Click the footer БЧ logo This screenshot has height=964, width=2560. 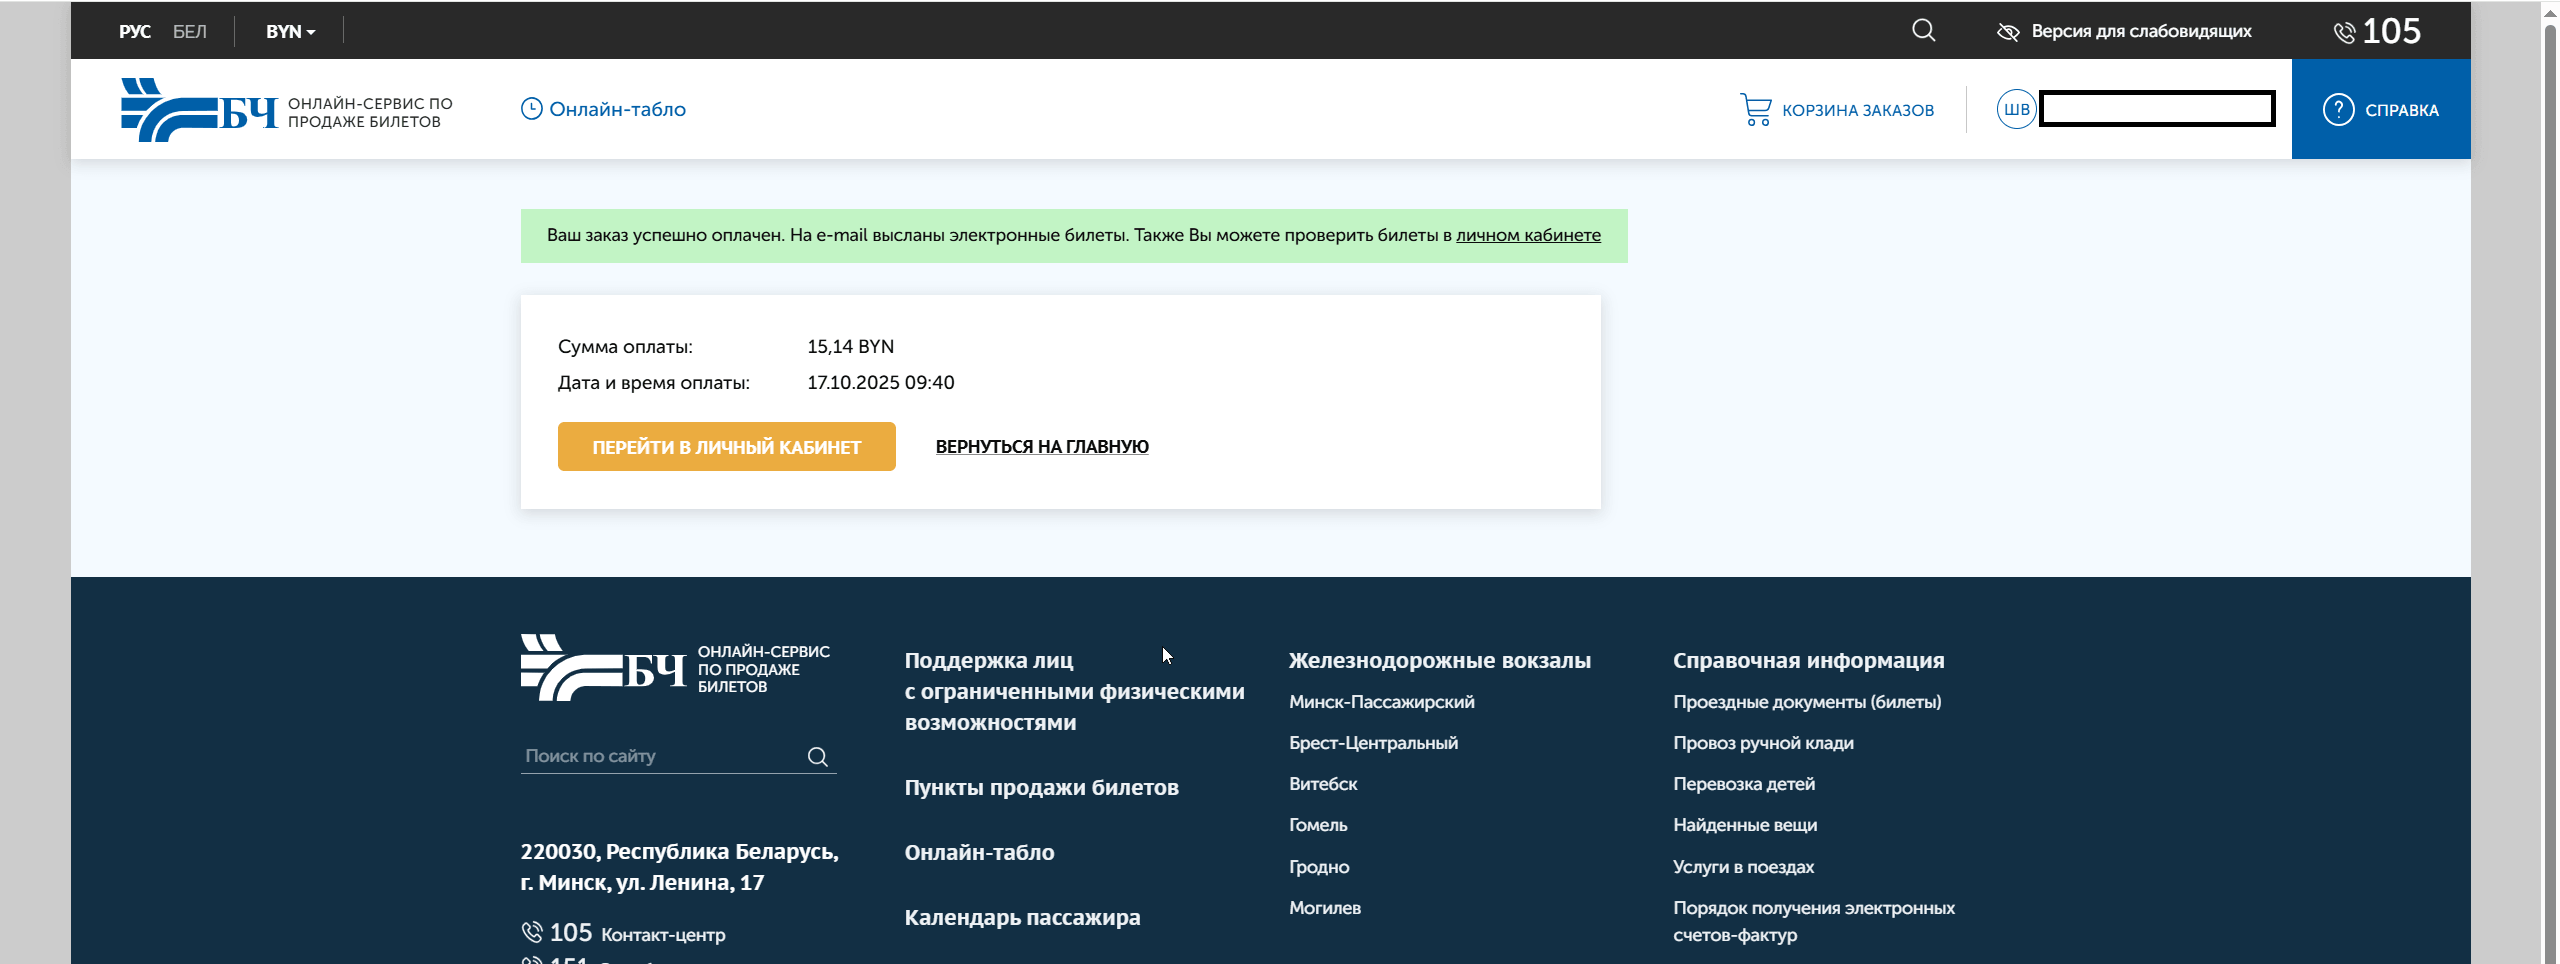click(603, 667)
